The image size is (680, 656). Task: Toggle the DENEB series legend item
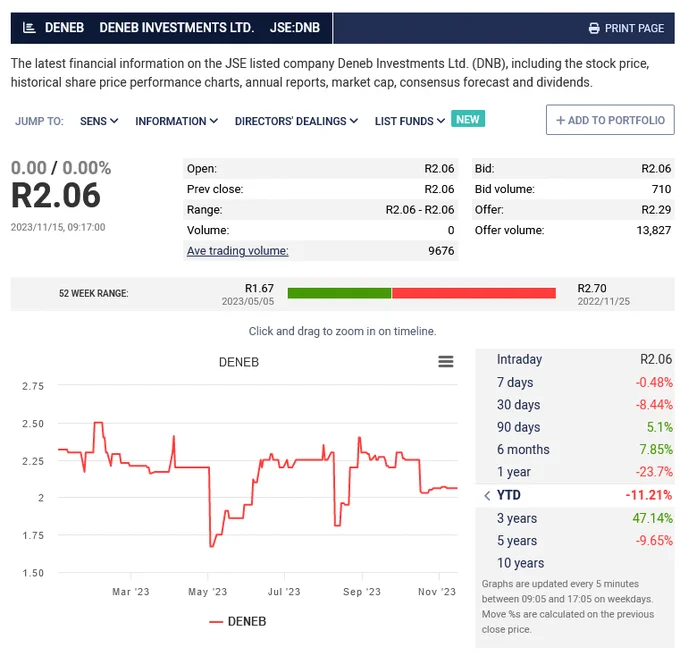click(238, 622)
